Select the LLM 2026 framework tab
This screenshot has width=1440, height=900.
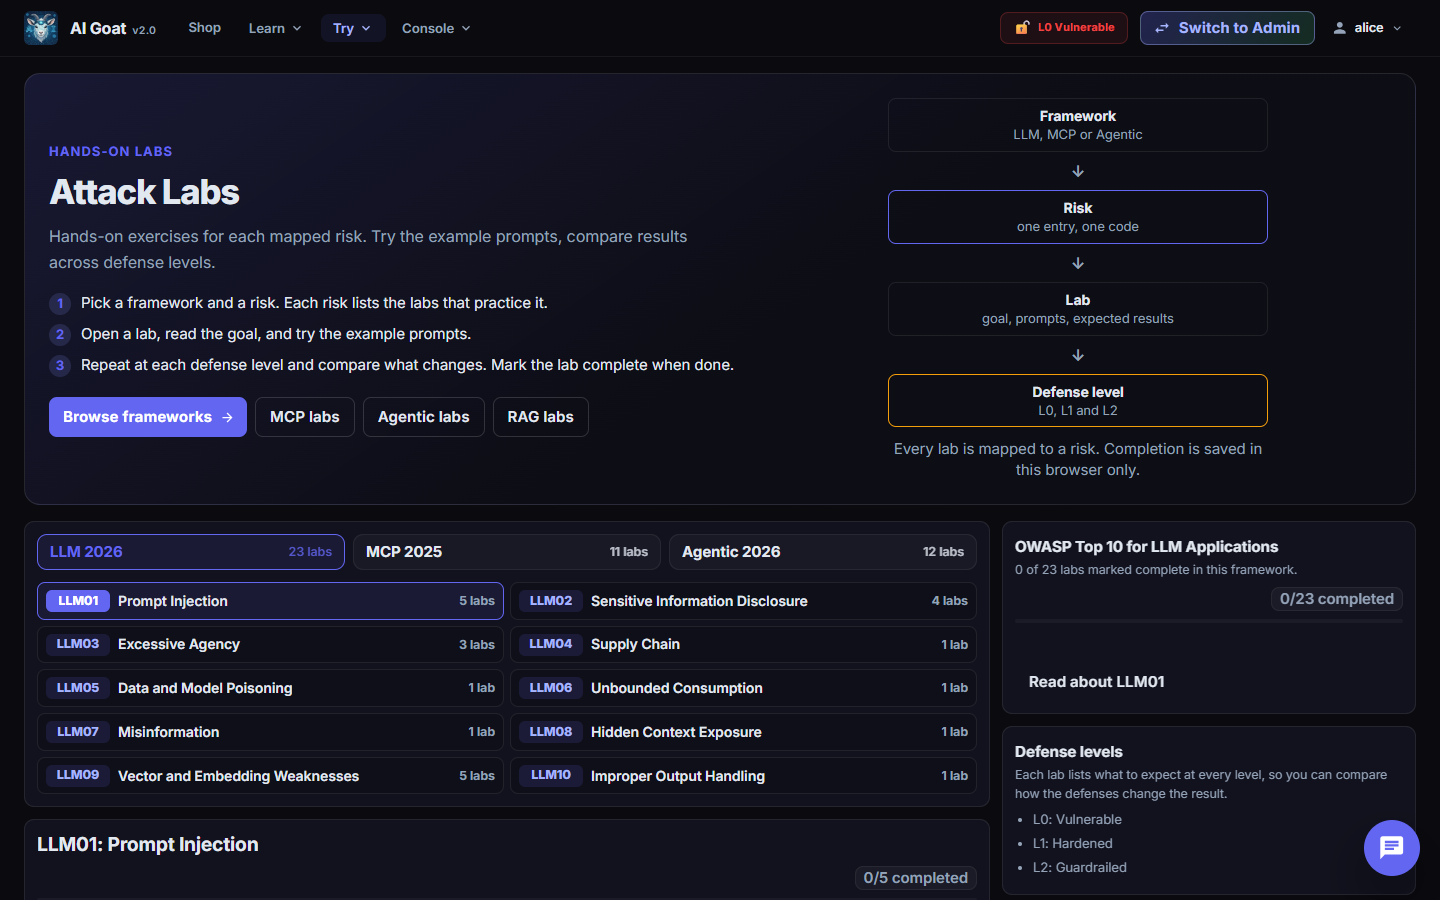click(x=191, y=552)
